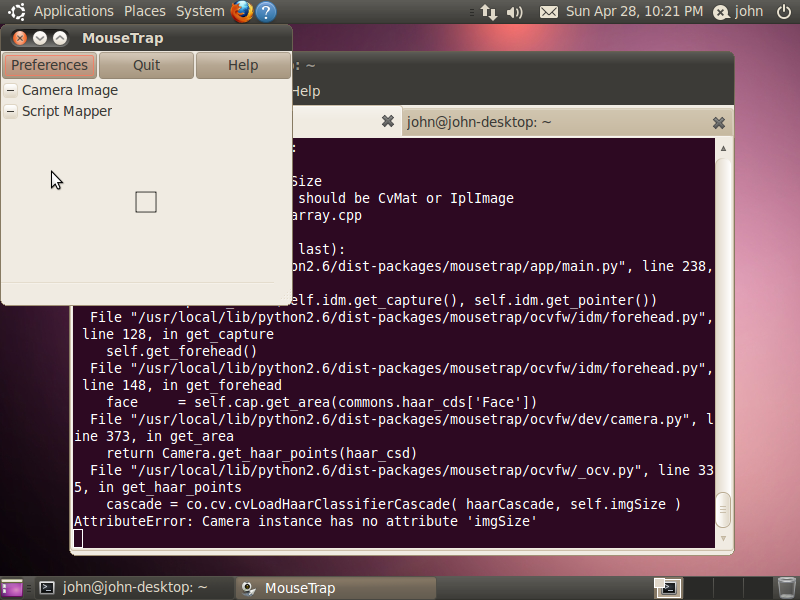Click the Quit button in MouseTrap
800x600 pixels.
146,65
